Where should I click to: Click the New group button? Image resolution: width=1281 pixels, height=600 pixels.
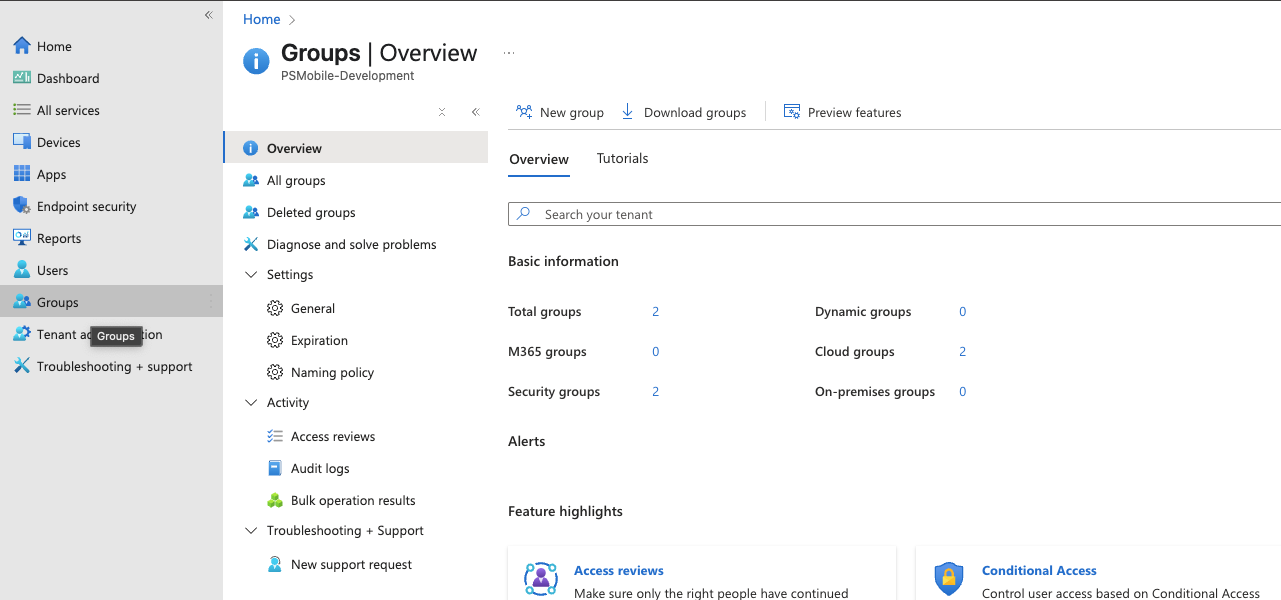[560, 112]
